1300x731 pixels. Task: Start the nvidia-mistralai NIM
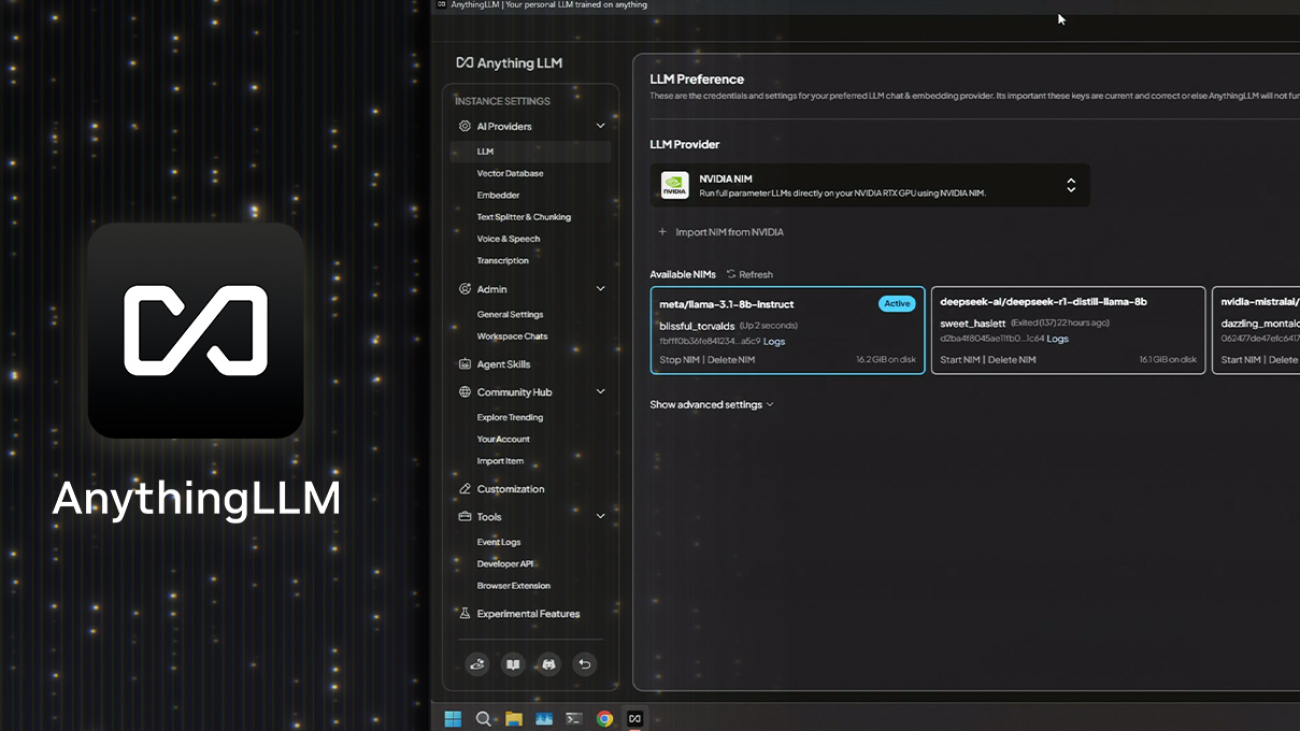1240,360
